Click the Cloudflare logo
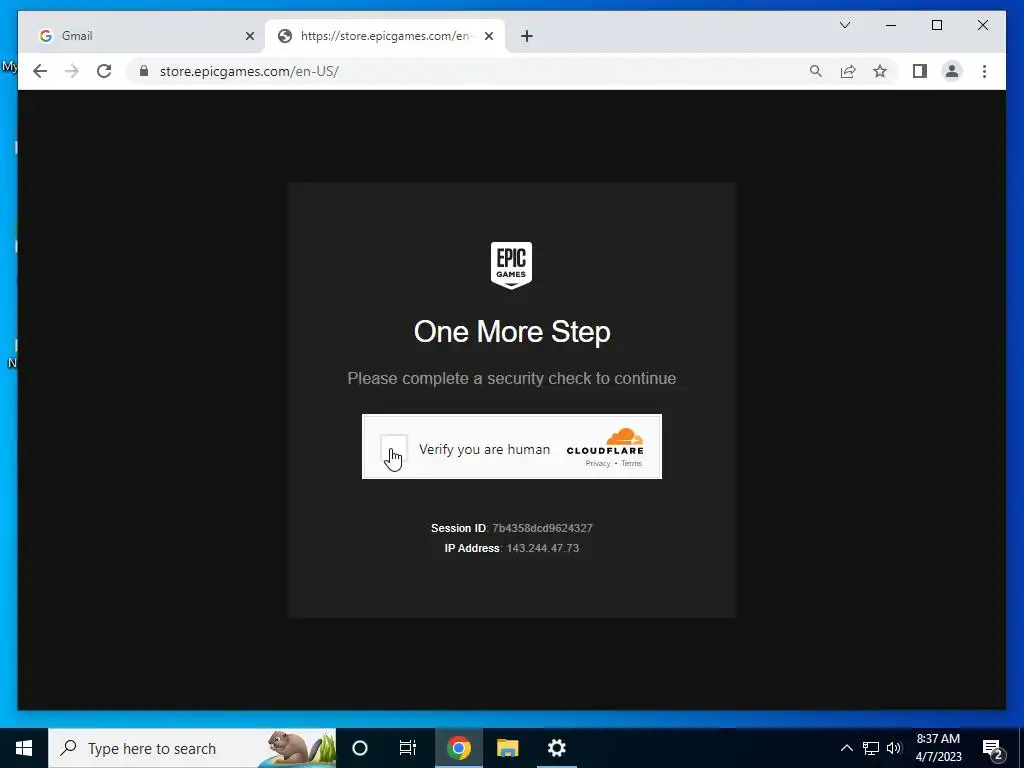Viewport: 1024px width, 768px height. tap(605, 441)
